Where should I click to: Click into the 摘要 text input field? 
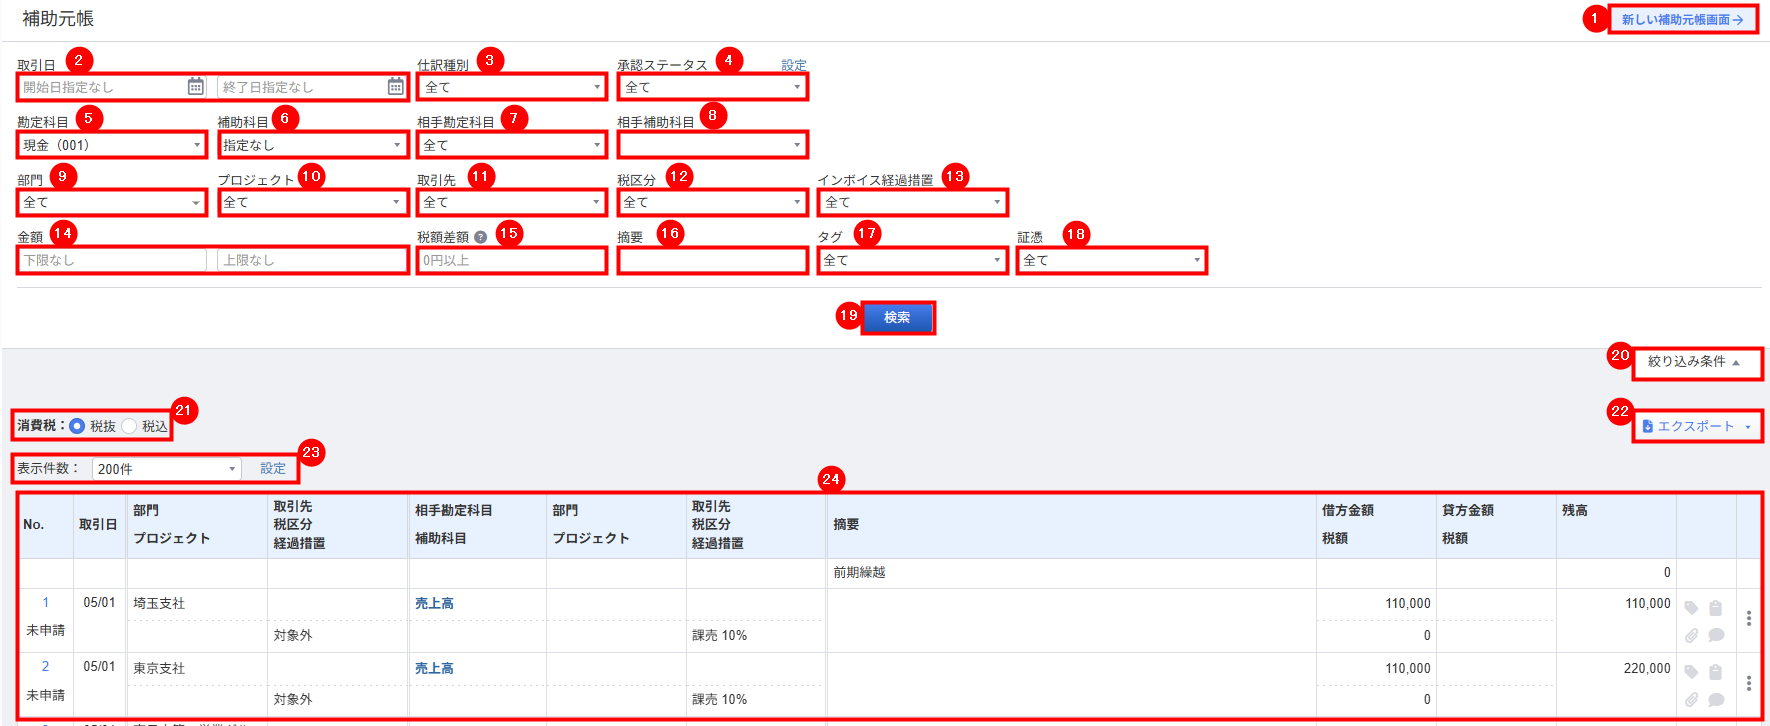pos(712,261)
